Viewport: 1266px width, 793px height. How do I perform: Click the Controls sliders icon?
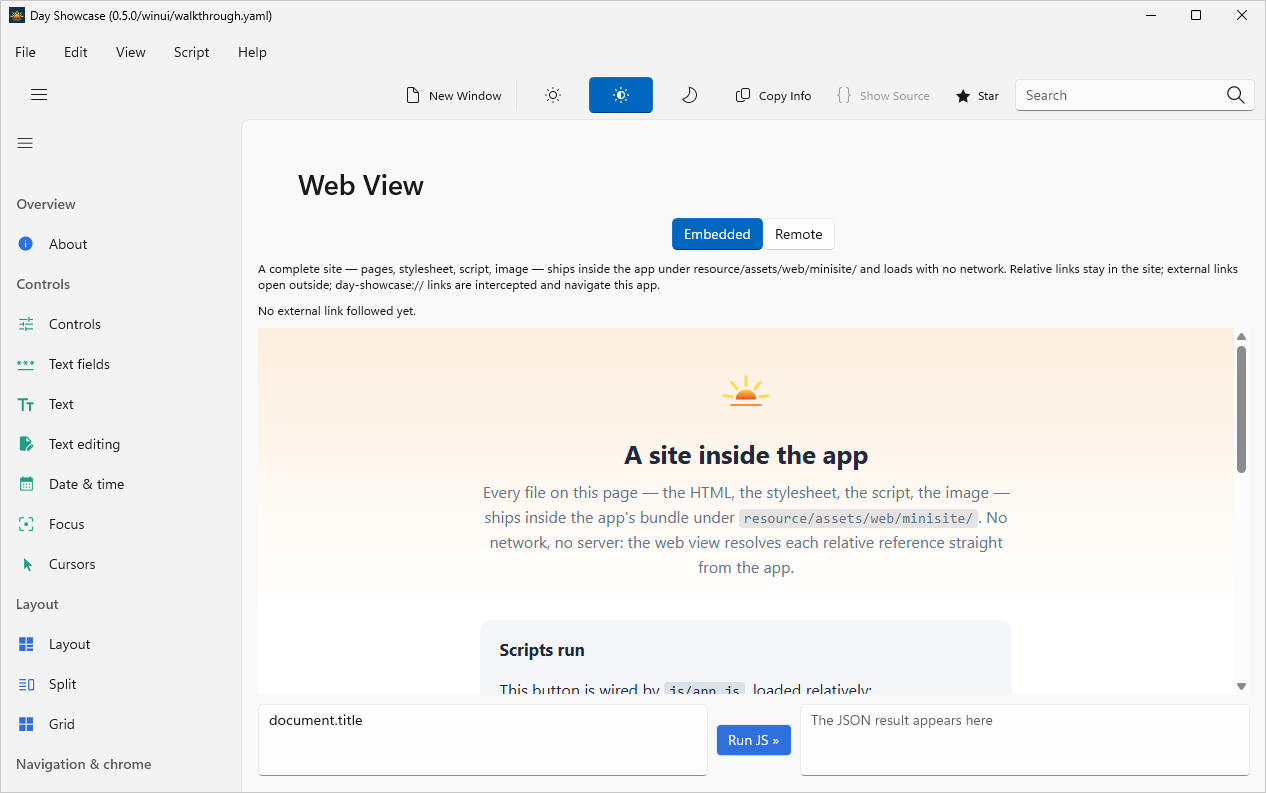(26, 324)
